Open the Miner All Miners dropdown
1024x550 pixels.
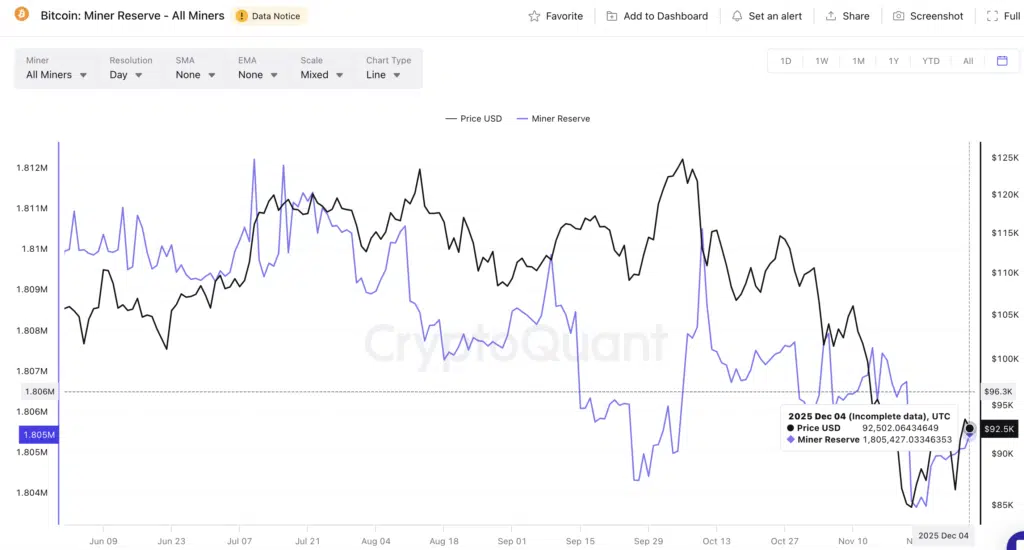tap(56, 75)
